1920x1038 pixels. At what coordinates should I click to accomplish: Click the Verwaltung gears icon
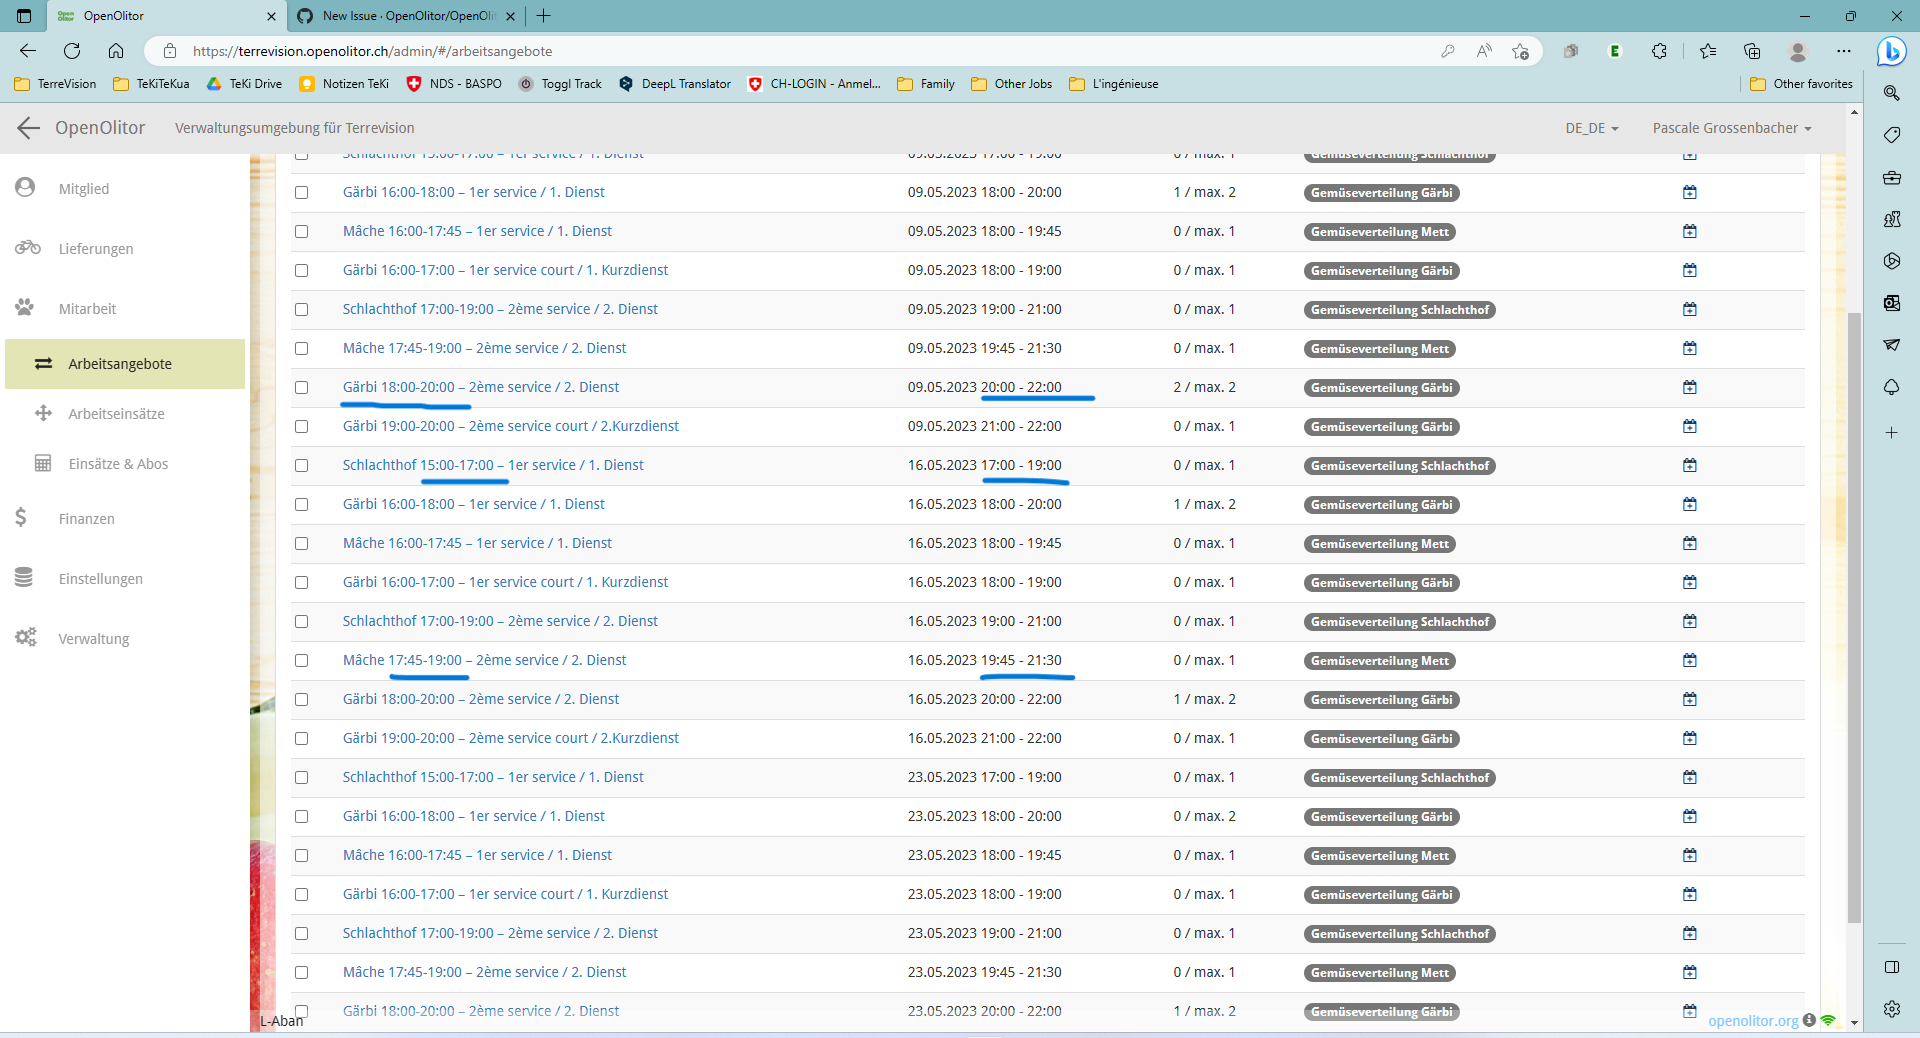pyautogui.click(x=25, y=638)
